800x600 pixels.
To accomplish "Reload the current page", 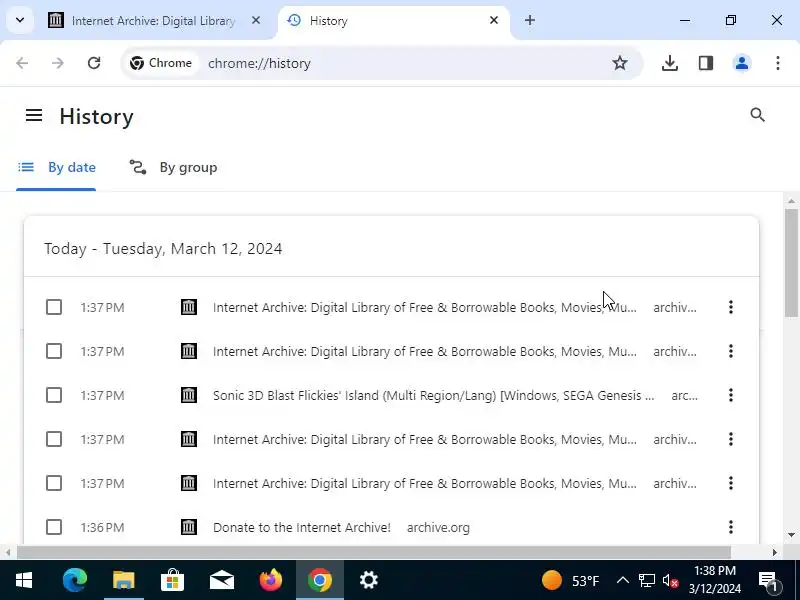I will (x=94, y=63).
